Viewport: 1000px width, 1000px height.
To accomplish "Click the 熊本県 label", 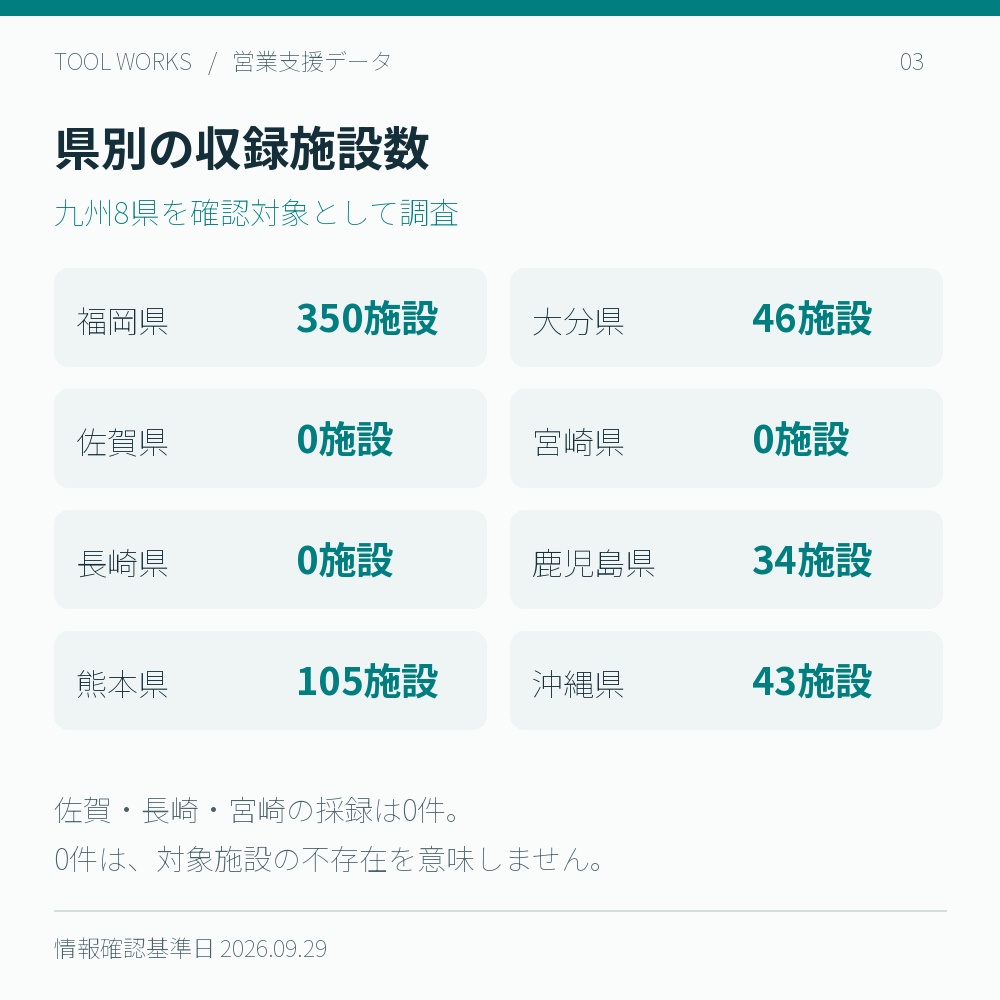I will point(122,684).
